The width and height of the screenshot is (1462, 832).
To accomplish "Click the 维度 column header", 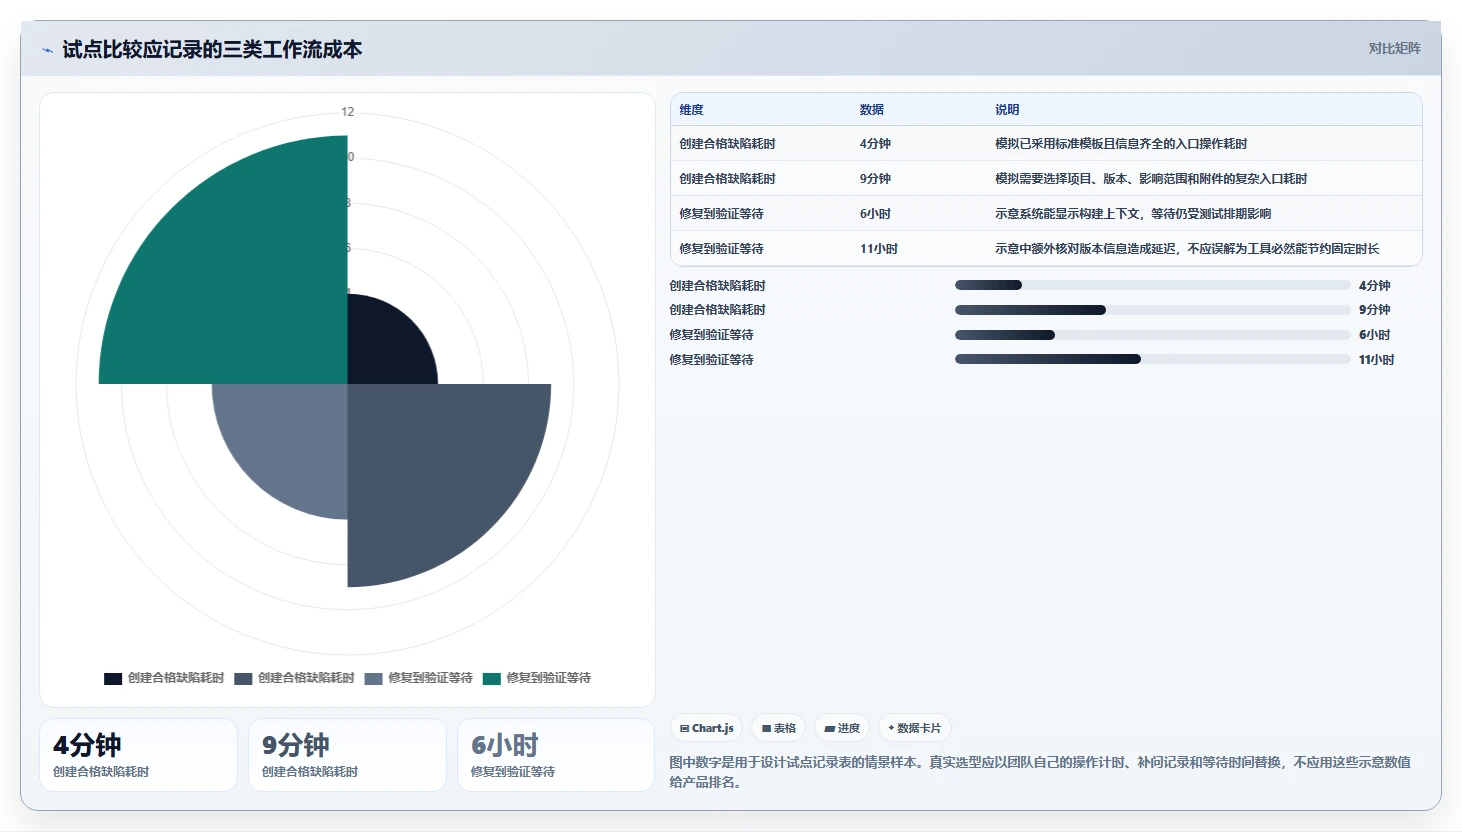I will click(691, 110).
